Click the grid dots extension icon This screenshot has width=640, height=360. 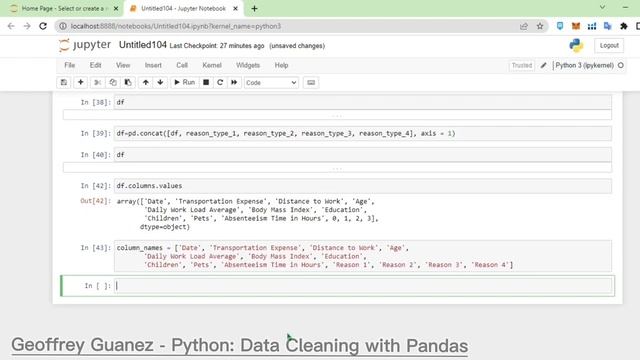pyautogui.click(x=592, y=26)
